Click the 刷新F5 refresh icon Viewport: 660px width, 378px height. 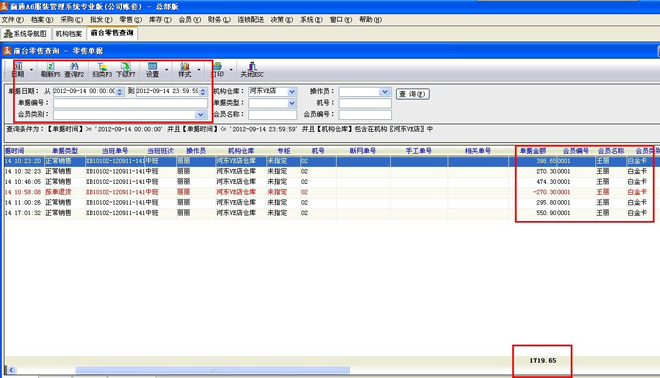[51, 66]
